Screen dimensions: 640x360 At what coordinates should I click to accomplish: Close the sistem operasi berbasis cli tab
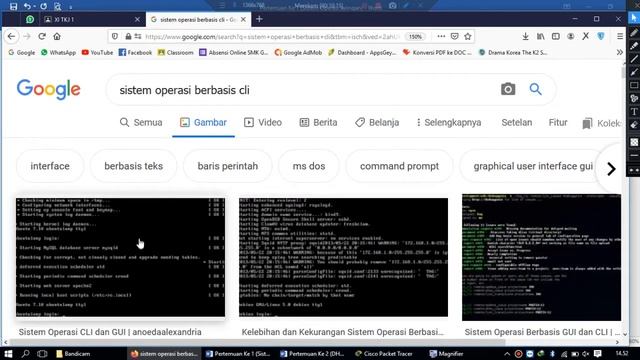pyautogui.click(x=243, y=19)
